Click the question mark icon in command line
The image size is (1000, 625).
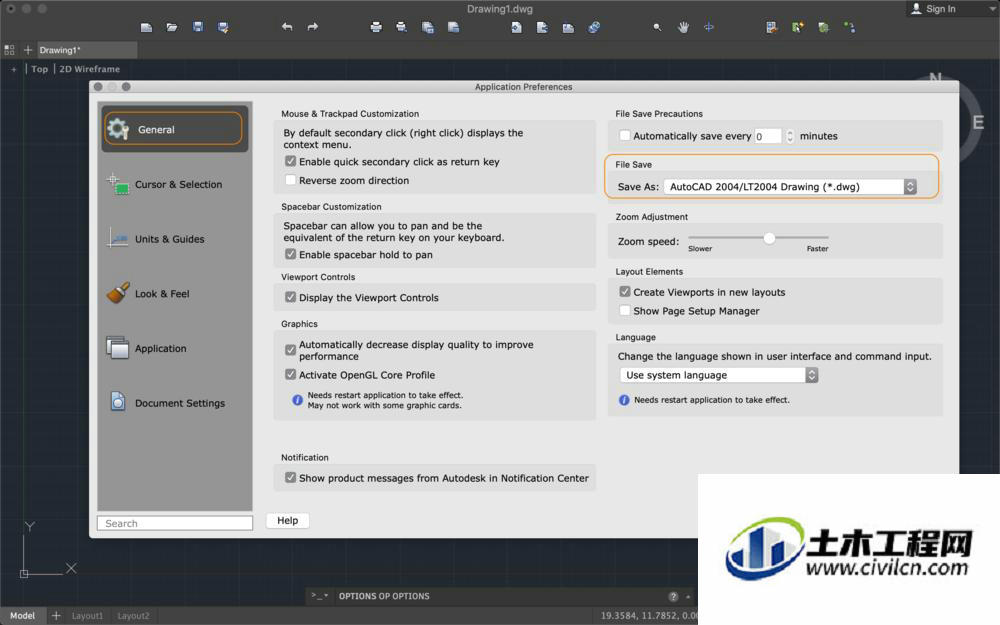(673, 596)
